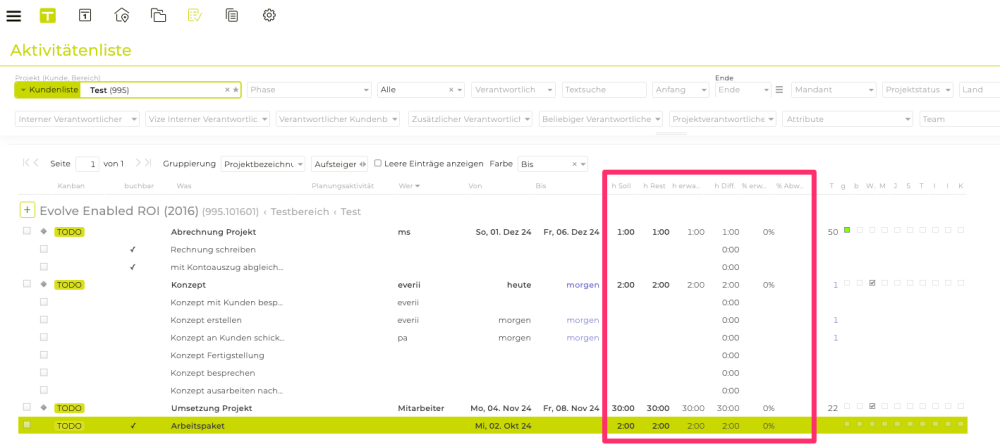Select Konzept erstellen row checkbox
Viewport: 1000px width, 447px height.
(44, 319)
